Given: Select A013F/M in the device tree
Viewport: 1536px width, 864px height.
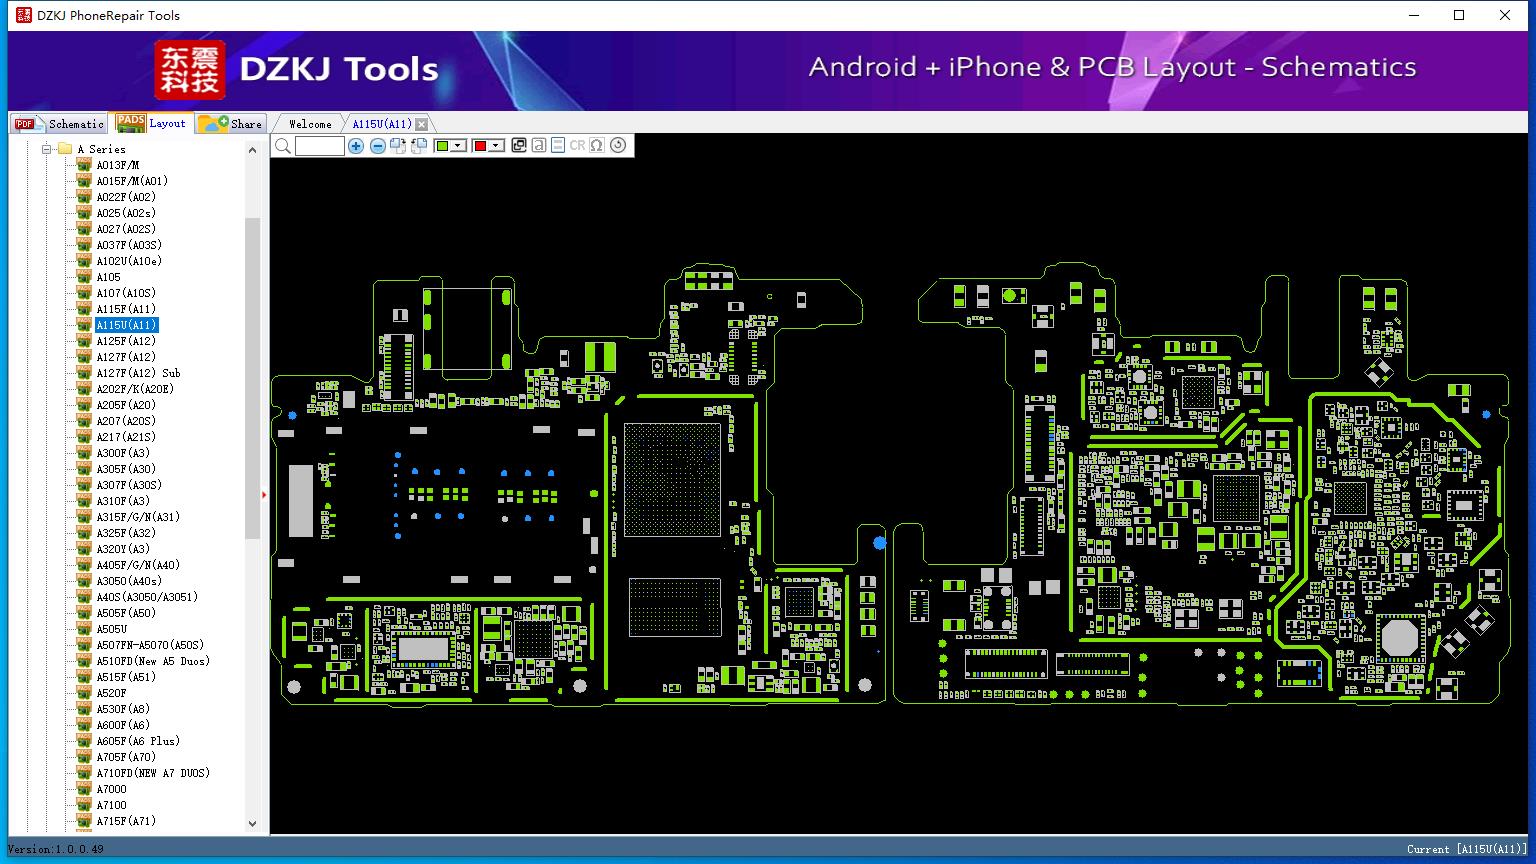Looking at the screenshot, I should [118, 165].
